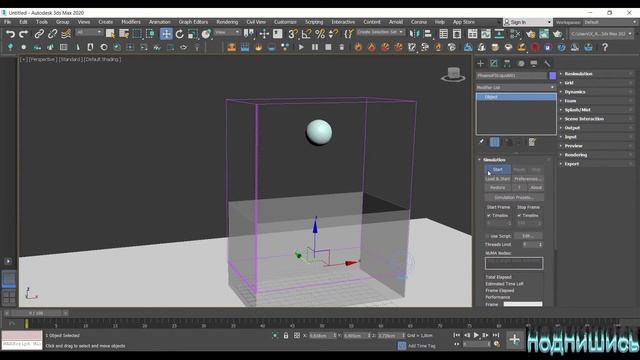Open the Rendering menu
The image size is (640, 360).
(x=227, y=22)
